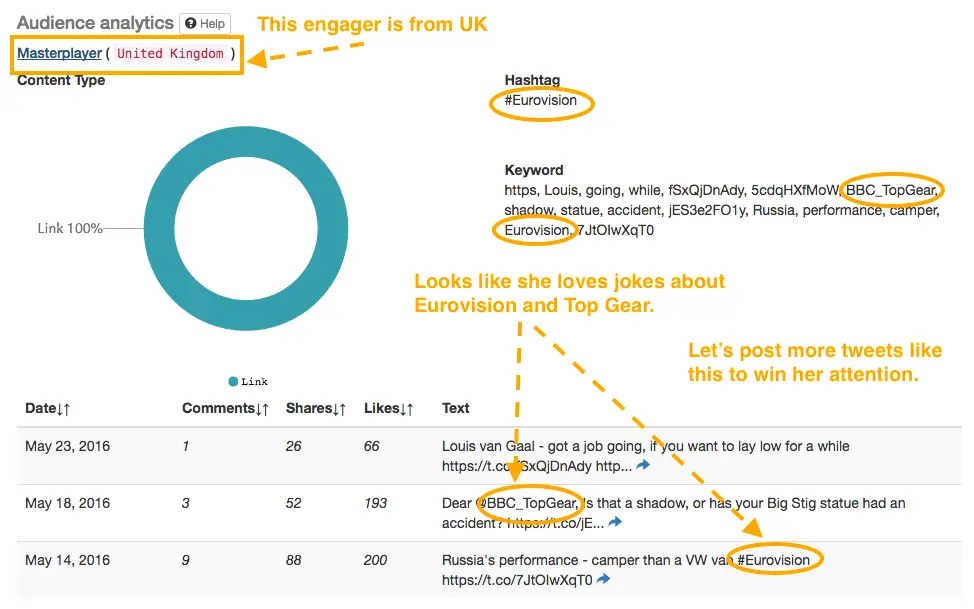Click share arrow icon on May 23 tweet
974x609 pixels.
643,465
